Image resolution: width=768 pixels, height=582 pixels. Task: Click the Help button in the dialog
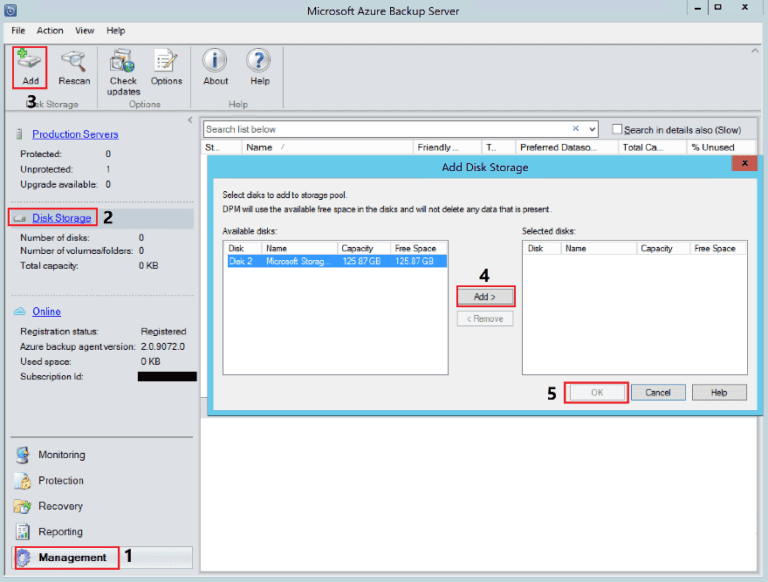[719, 392]
